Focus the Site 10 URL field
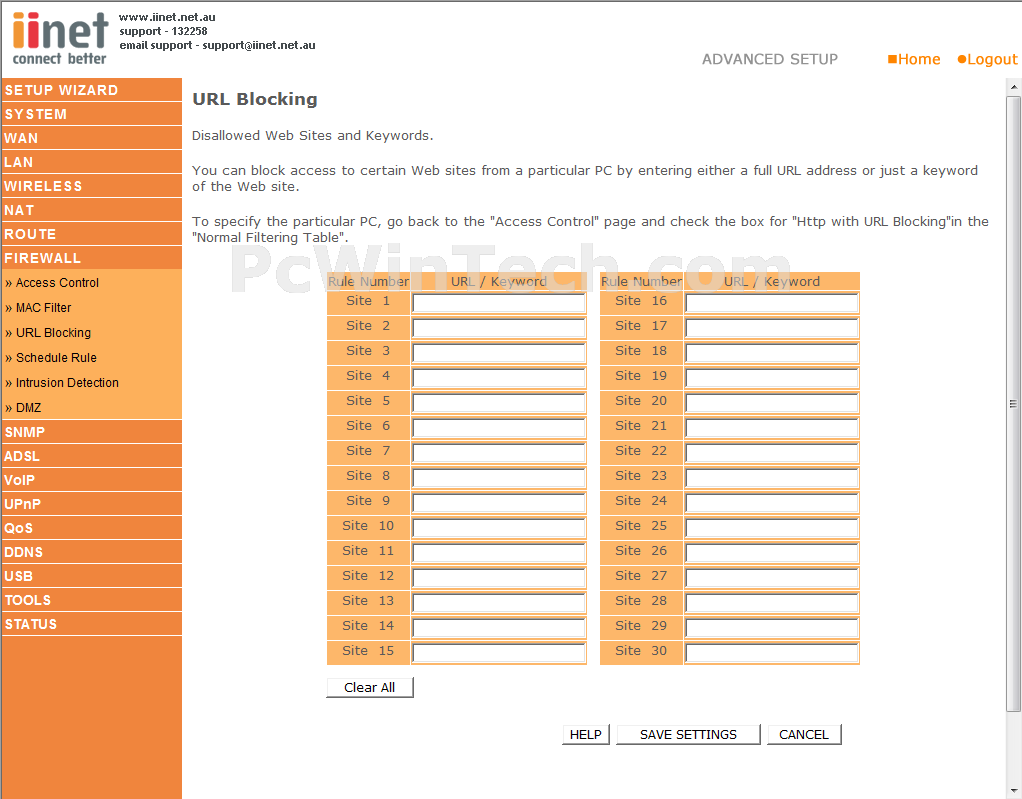 coord(499,528)
